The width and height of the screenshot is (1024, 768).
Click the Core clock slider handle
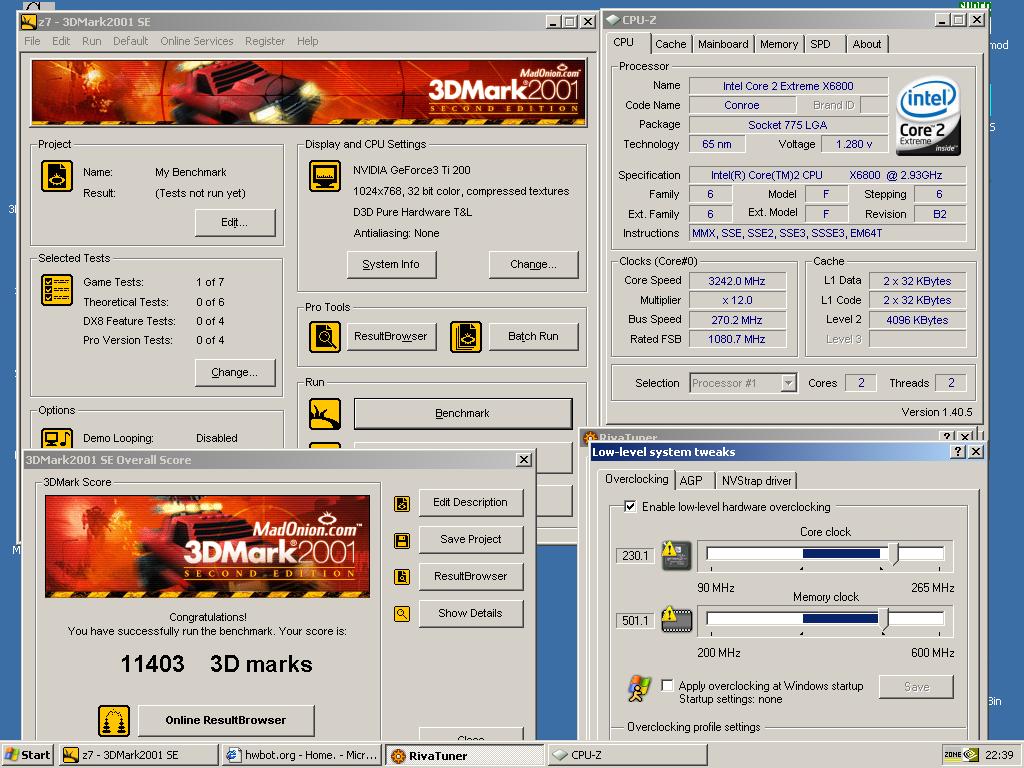tap(894, 554)
